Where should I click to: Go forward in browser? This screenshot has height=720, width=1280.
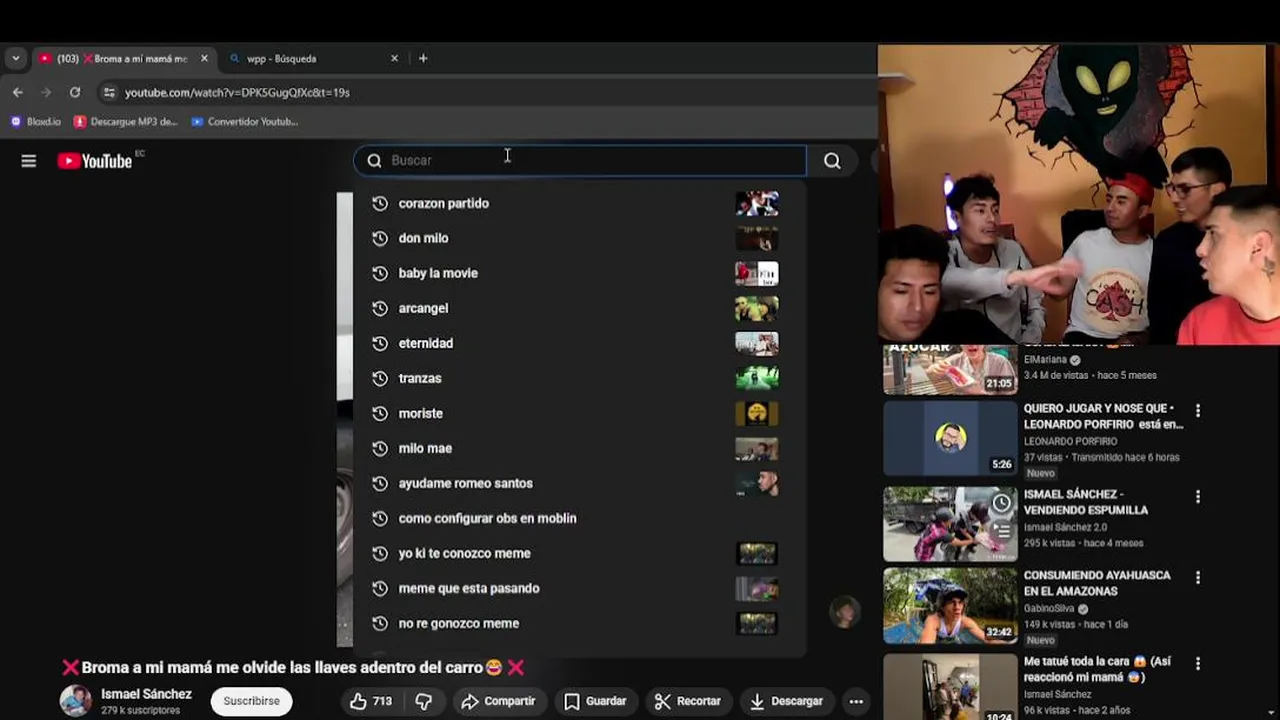click(x=46, y=92)
